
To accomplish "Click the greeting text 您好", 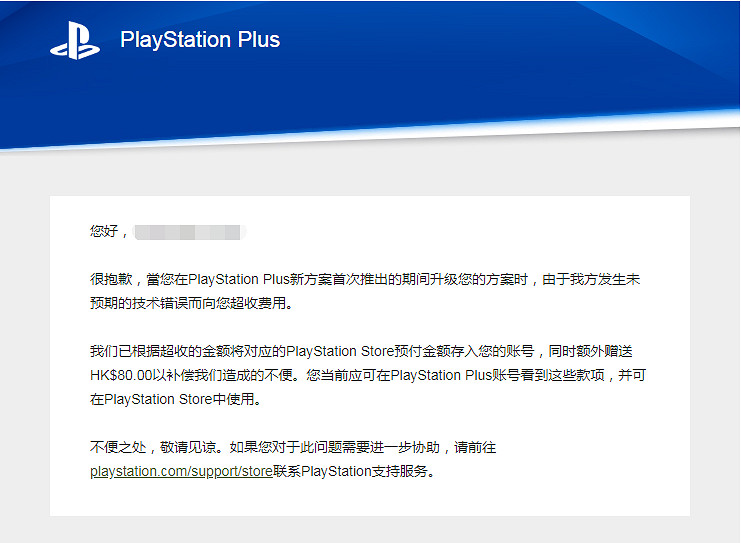I will pyautogui.click(x=103, y=231).
